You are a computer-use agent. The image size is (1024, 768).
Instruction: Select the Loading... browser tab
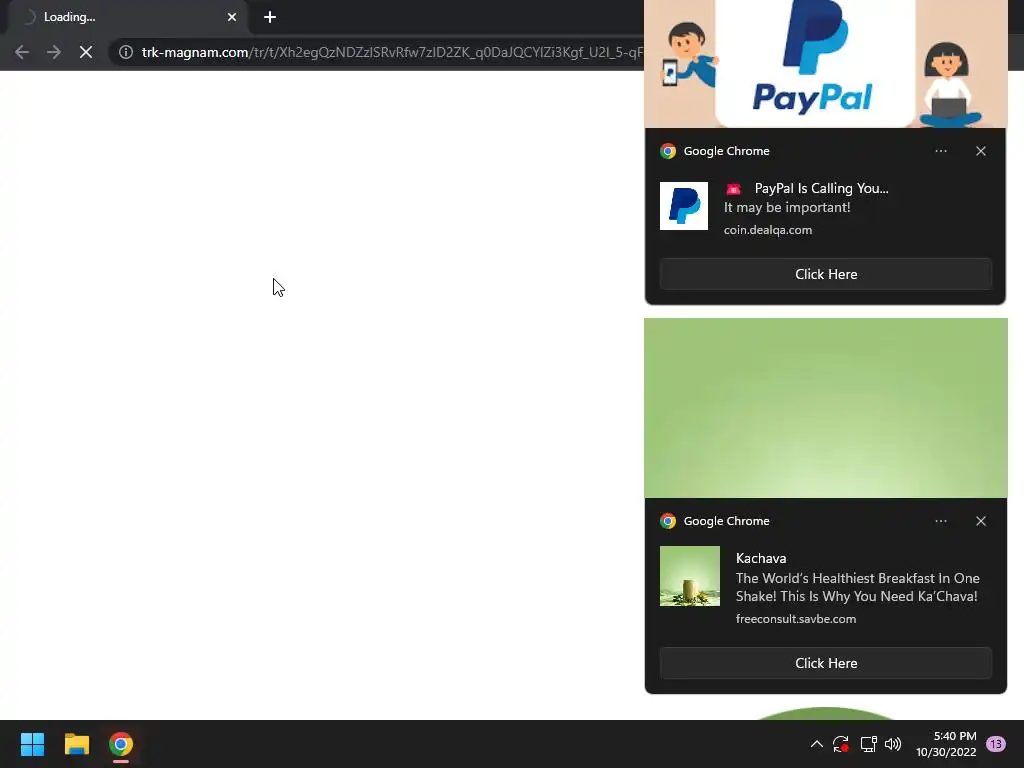(127, 17)
